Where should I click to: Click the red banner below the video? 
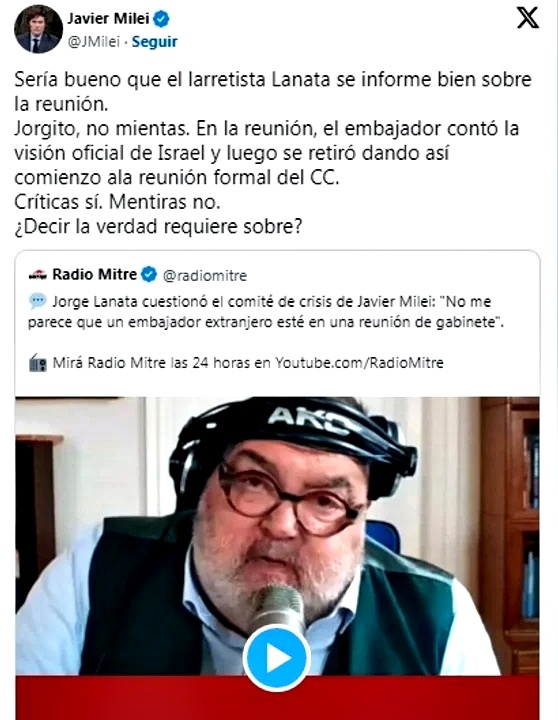click(x=277, y=698)
